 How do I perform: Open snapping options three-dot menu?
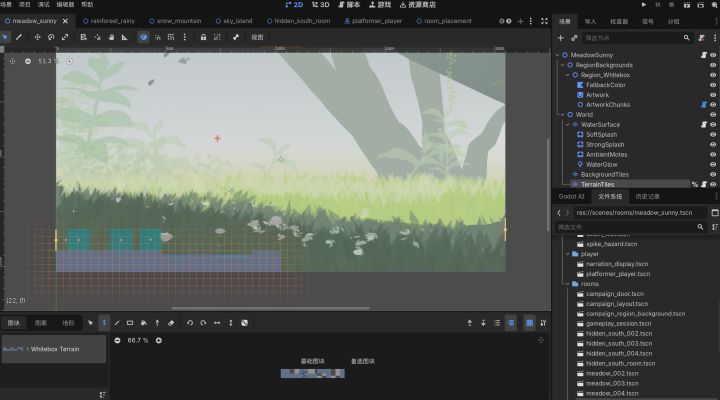(x=185, y=37)
